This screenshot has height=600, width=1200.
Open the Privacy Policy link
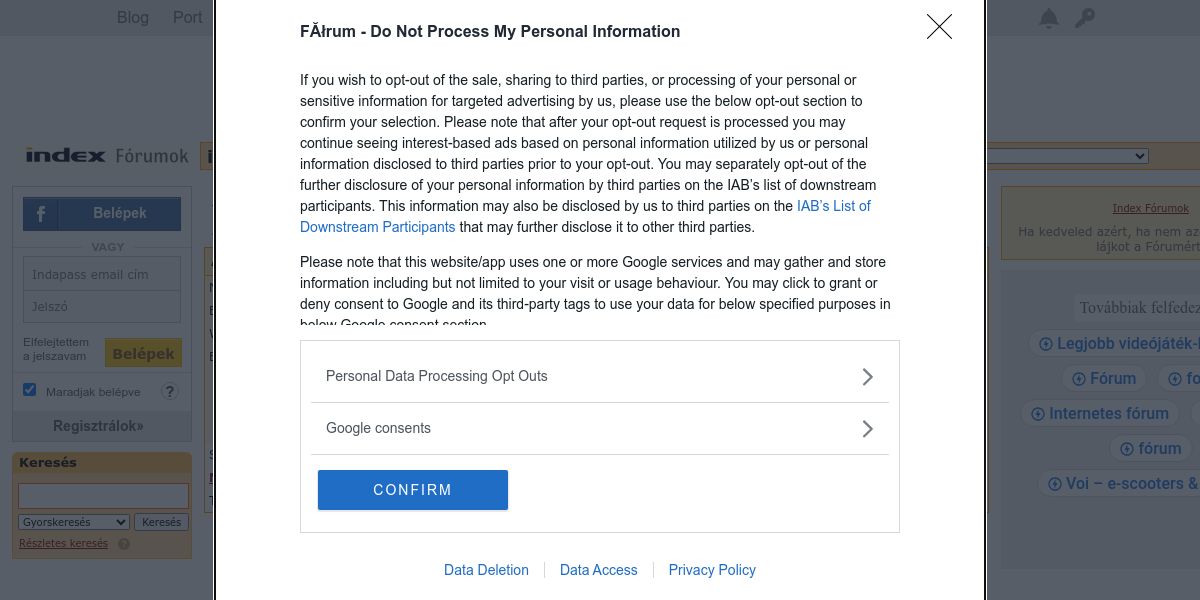[x=712, y=570]
